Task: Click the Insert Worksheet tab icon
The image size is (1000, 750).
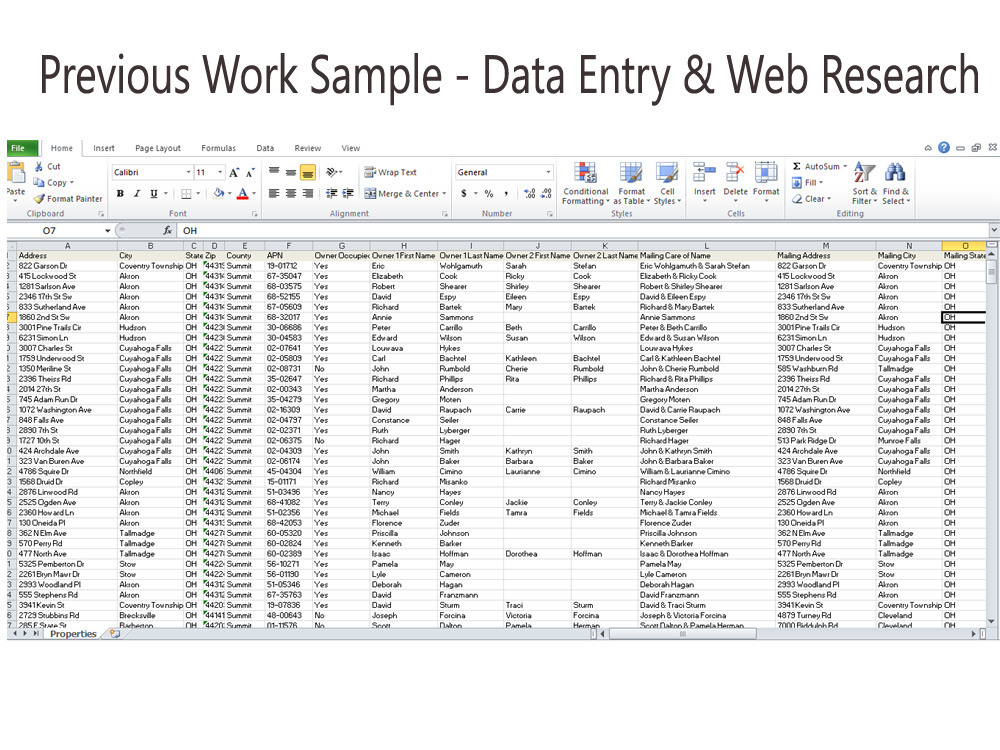Action: 115,634
